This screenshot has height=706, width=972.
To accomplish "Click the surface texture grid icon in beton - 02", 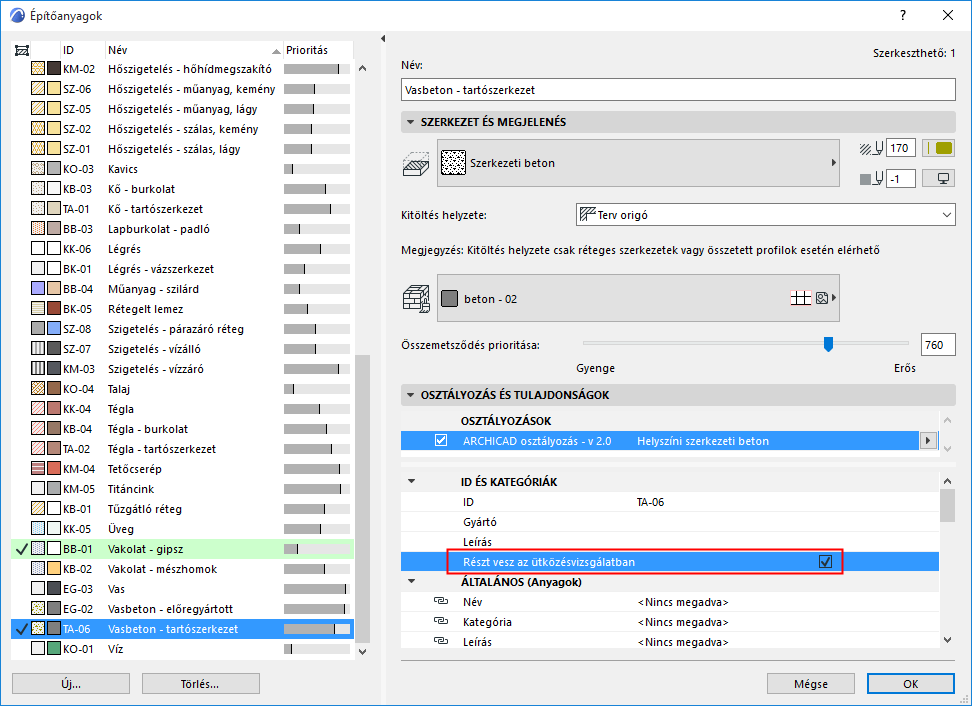I will (x=800, y=298).
